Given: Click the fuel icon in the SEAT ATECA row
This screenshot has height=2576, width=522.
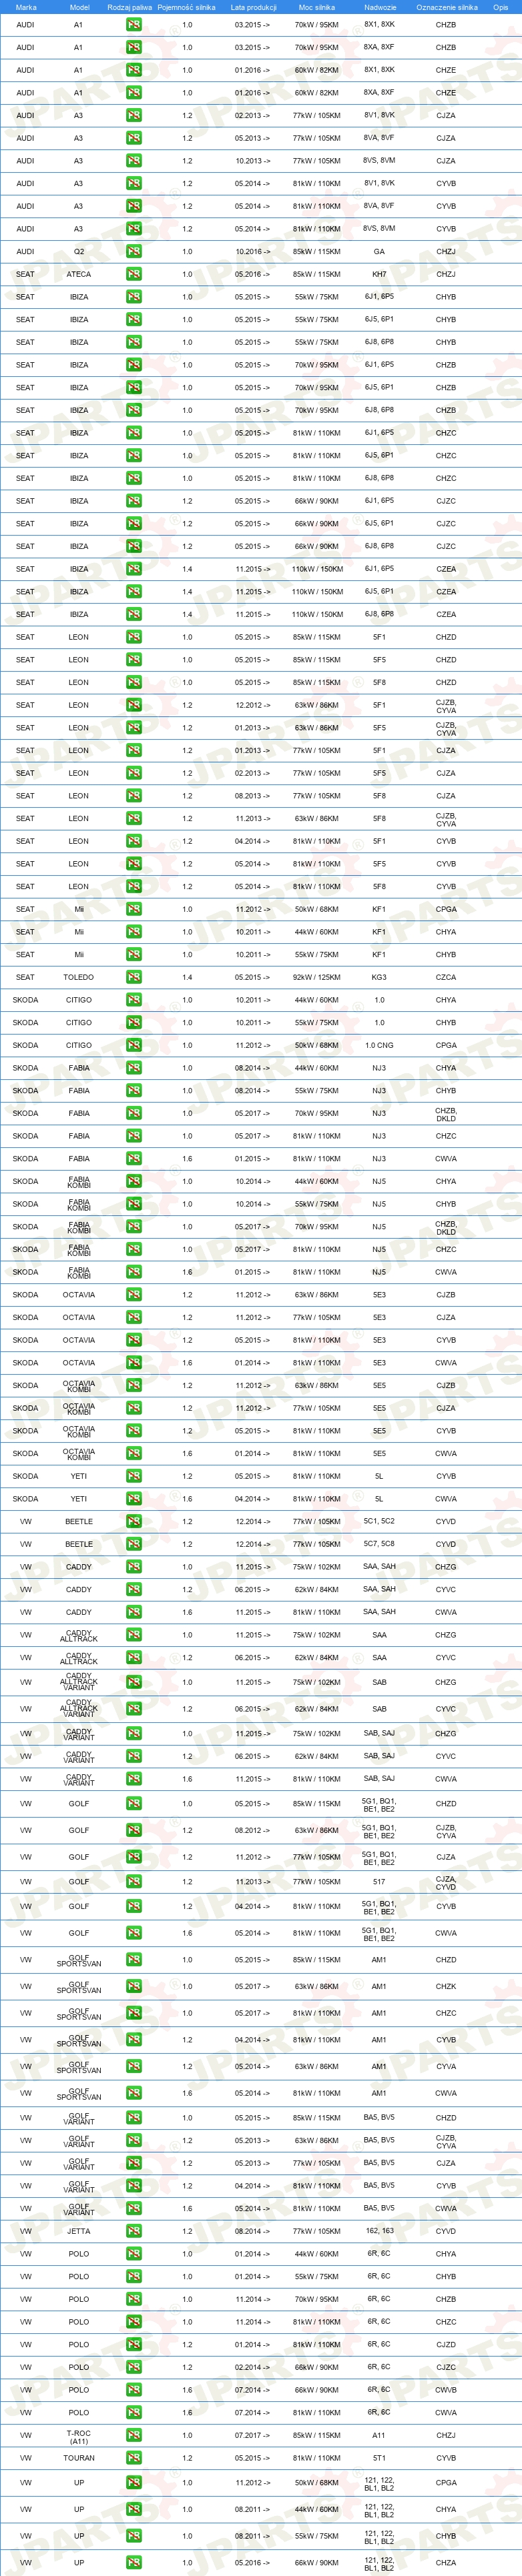Looking at the screenshot, I should pos(133,274).
